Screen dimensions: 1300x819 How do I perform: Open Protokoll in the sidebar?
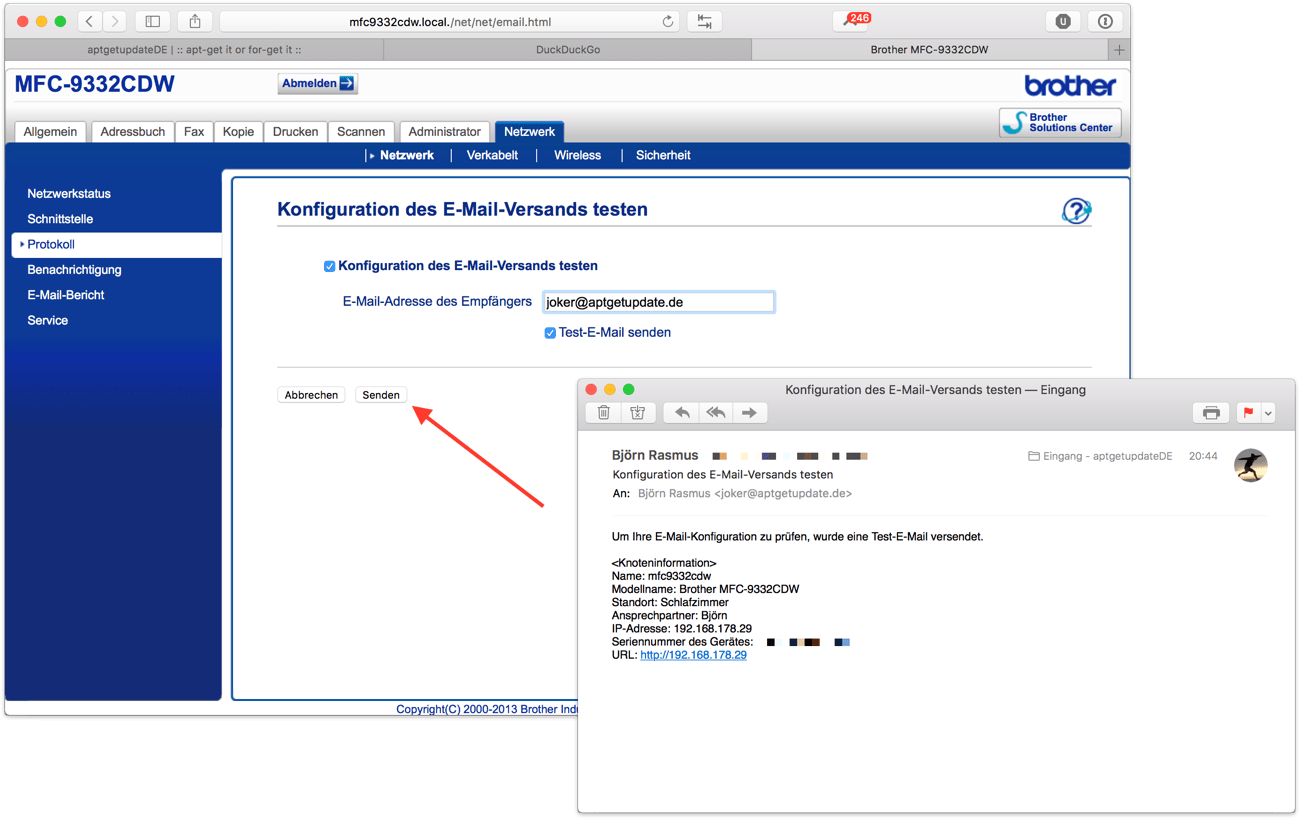tap(116, 245)
